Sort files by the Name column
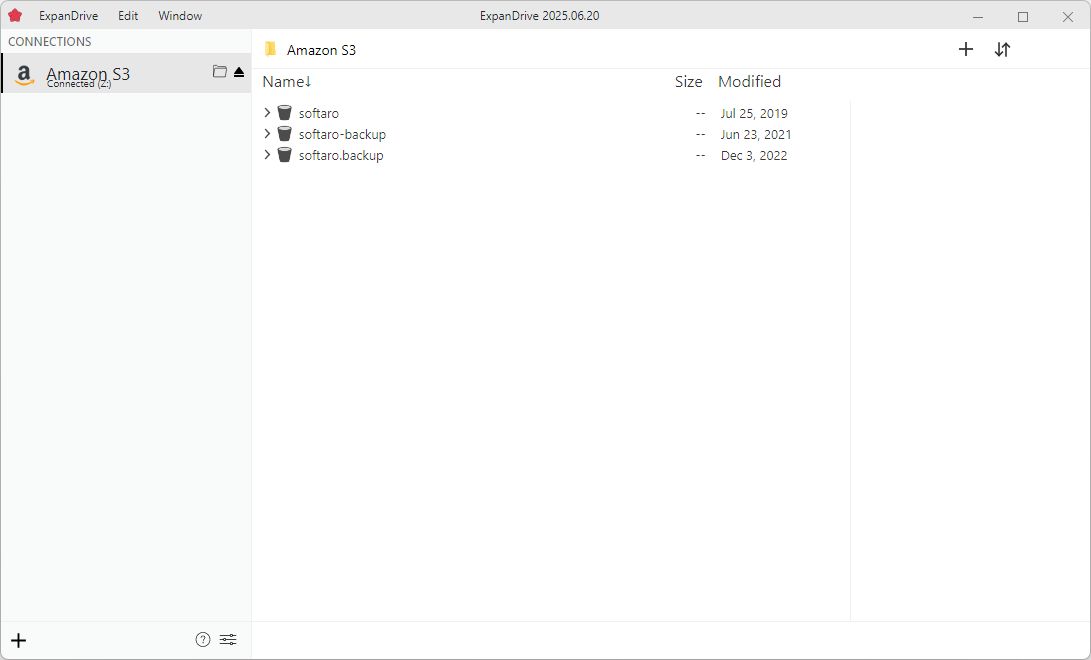Screen dimensions: 1091x660 pyautogui.click(x=287, y=81)
